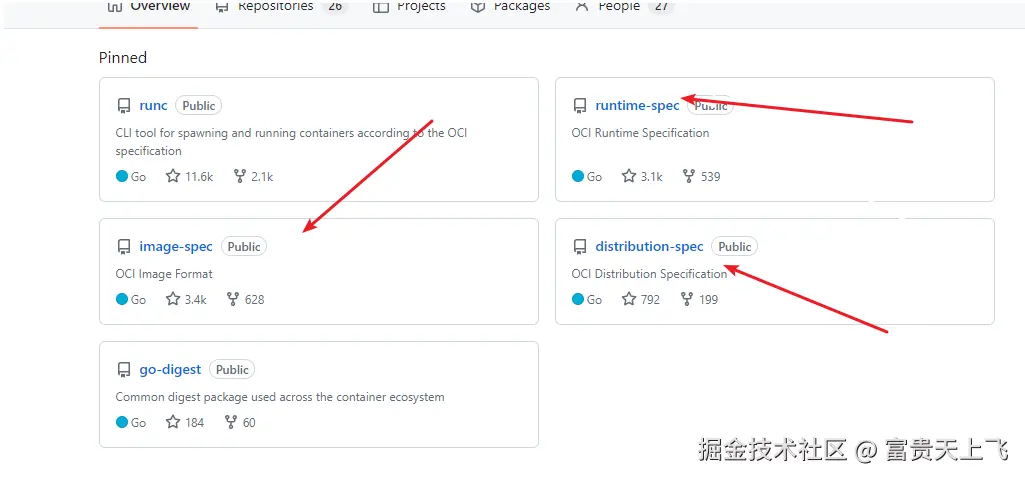
Task: Open the go-digest repository link
Action: coord(170,369)
